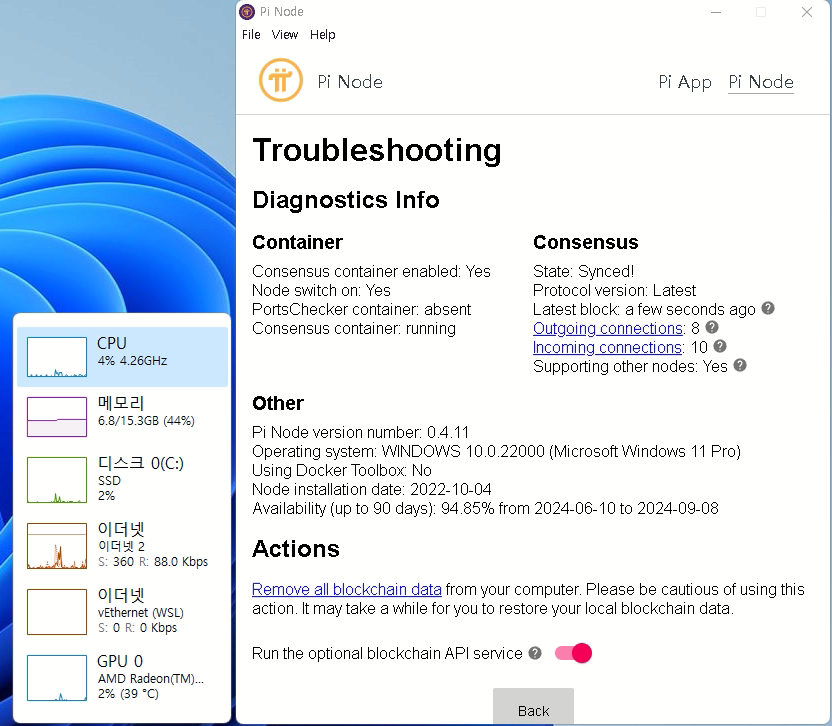The image size is (832, 726).
Task: Click 'Using Docker Toolbox: No' text
Action: tap(342, 470)
